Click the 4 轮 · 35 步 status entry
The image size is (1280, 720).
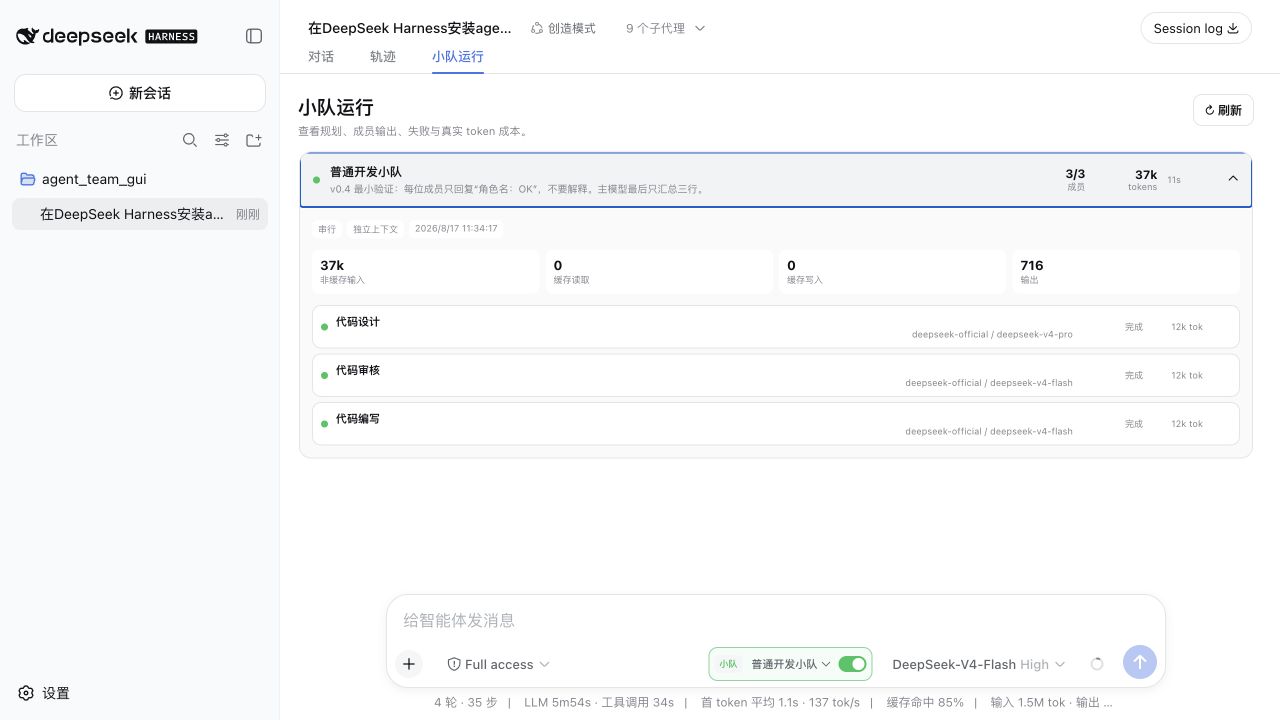(x=465, y=702)
